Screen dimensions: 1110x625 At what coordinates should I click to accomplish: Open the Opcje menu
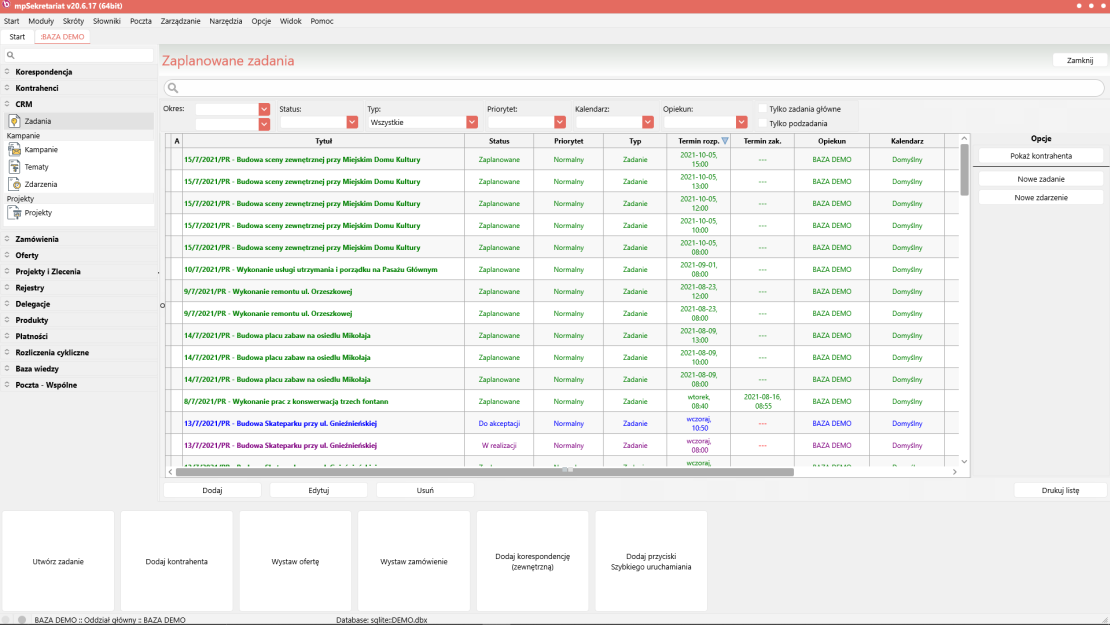point(261,21)
